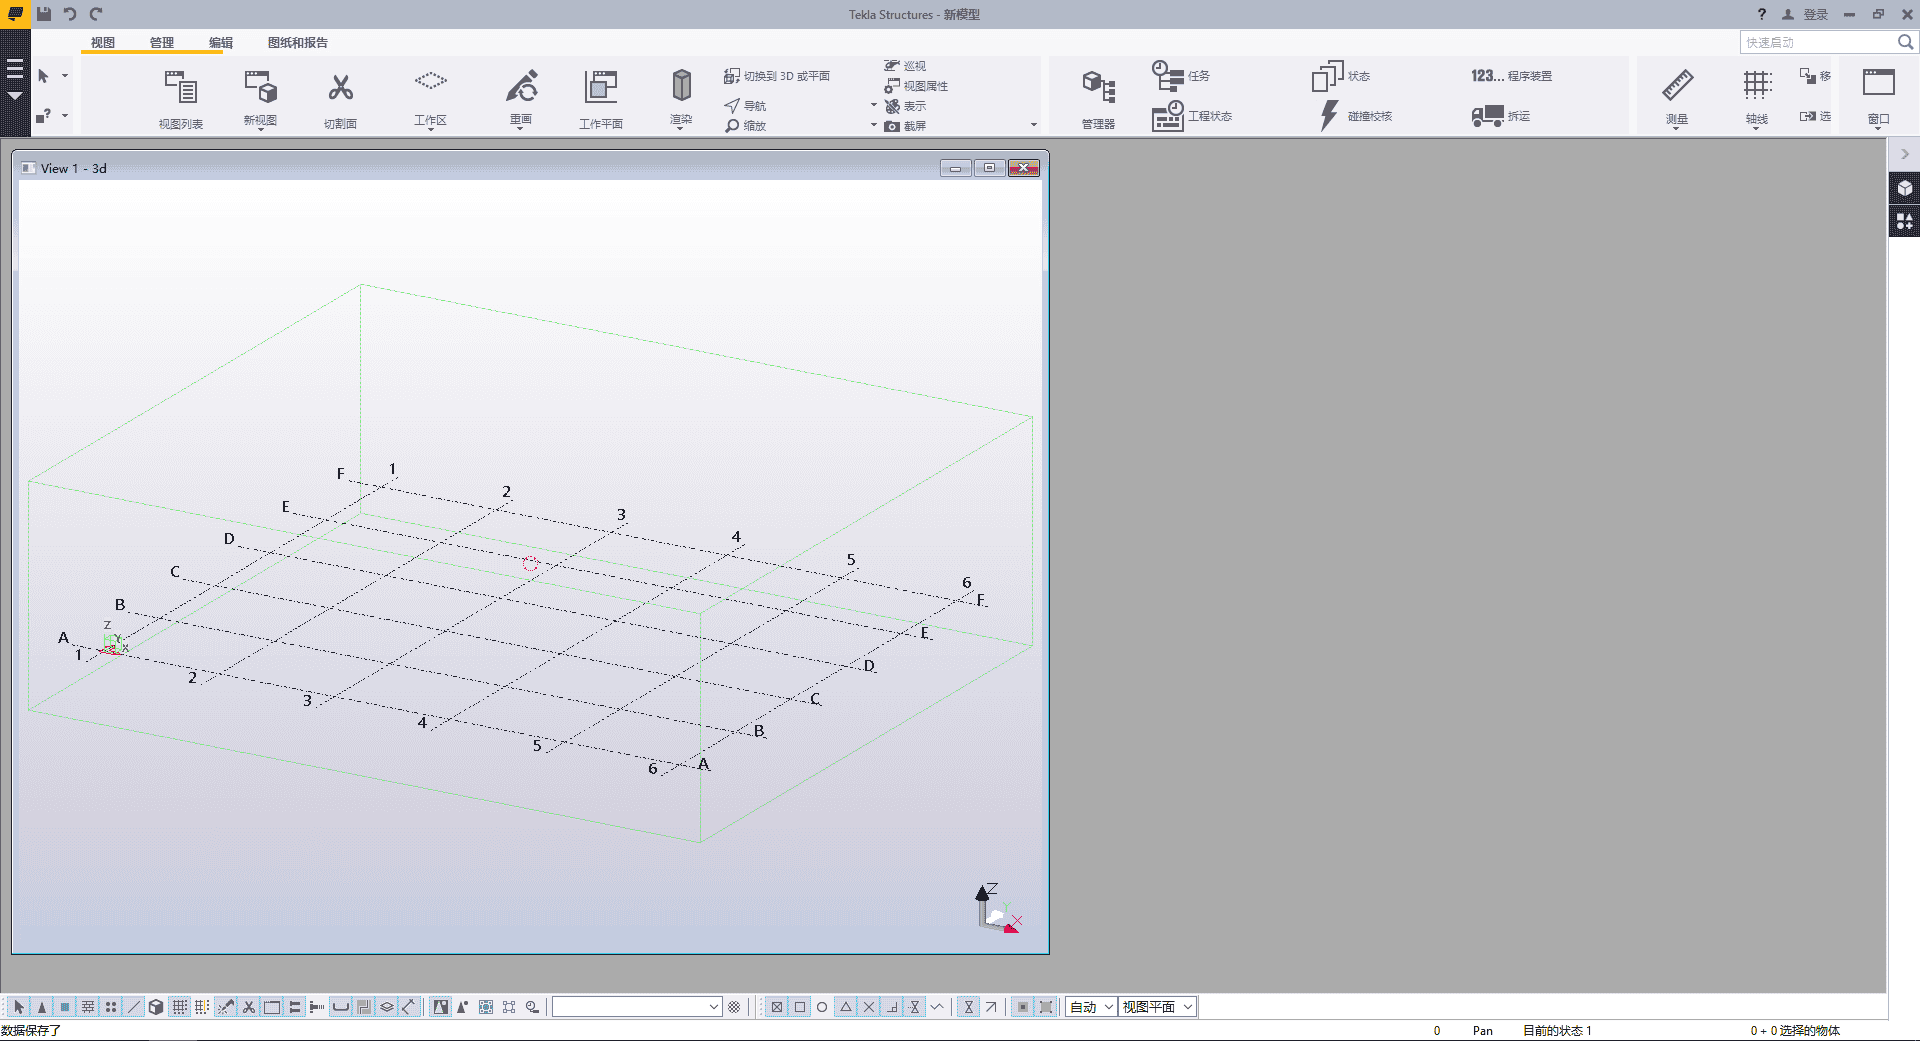Open the 自动 snap depth dropdown

pyautogui.click(x=1091, y=1007)
